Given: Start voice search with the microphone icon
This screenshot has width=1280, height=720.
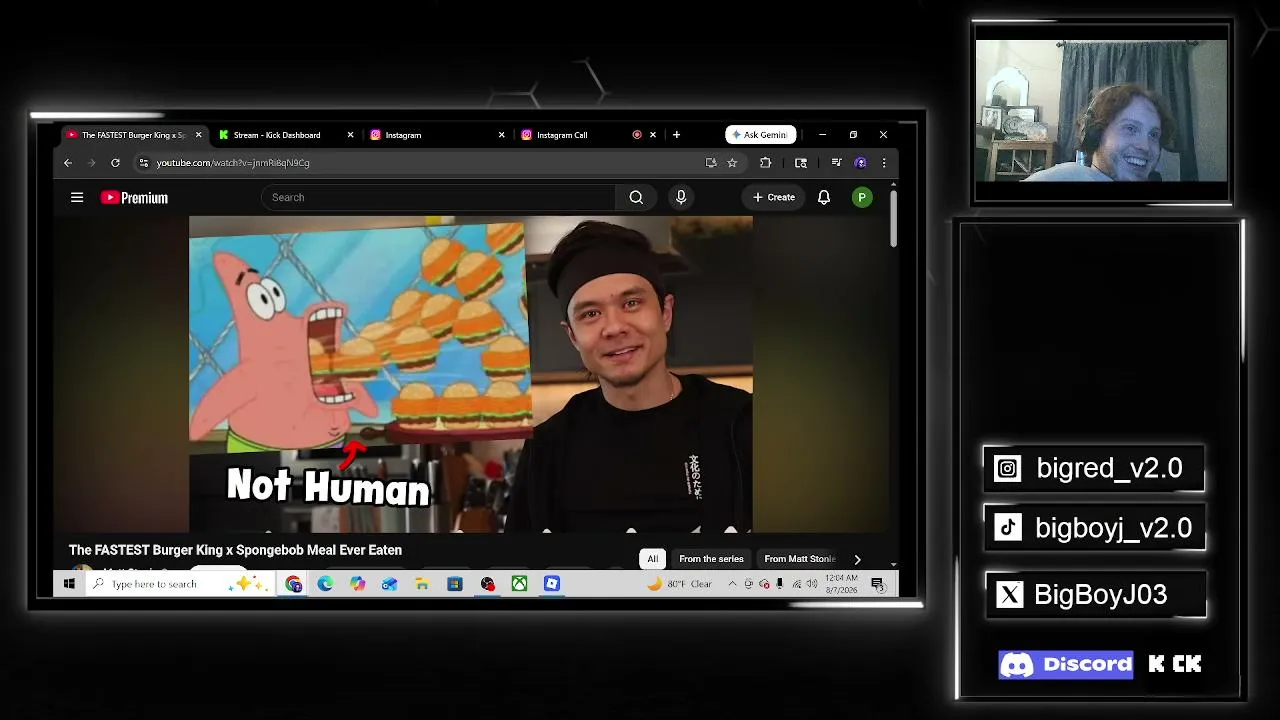Looking at the screenshot, I should (x=681, y=197).
